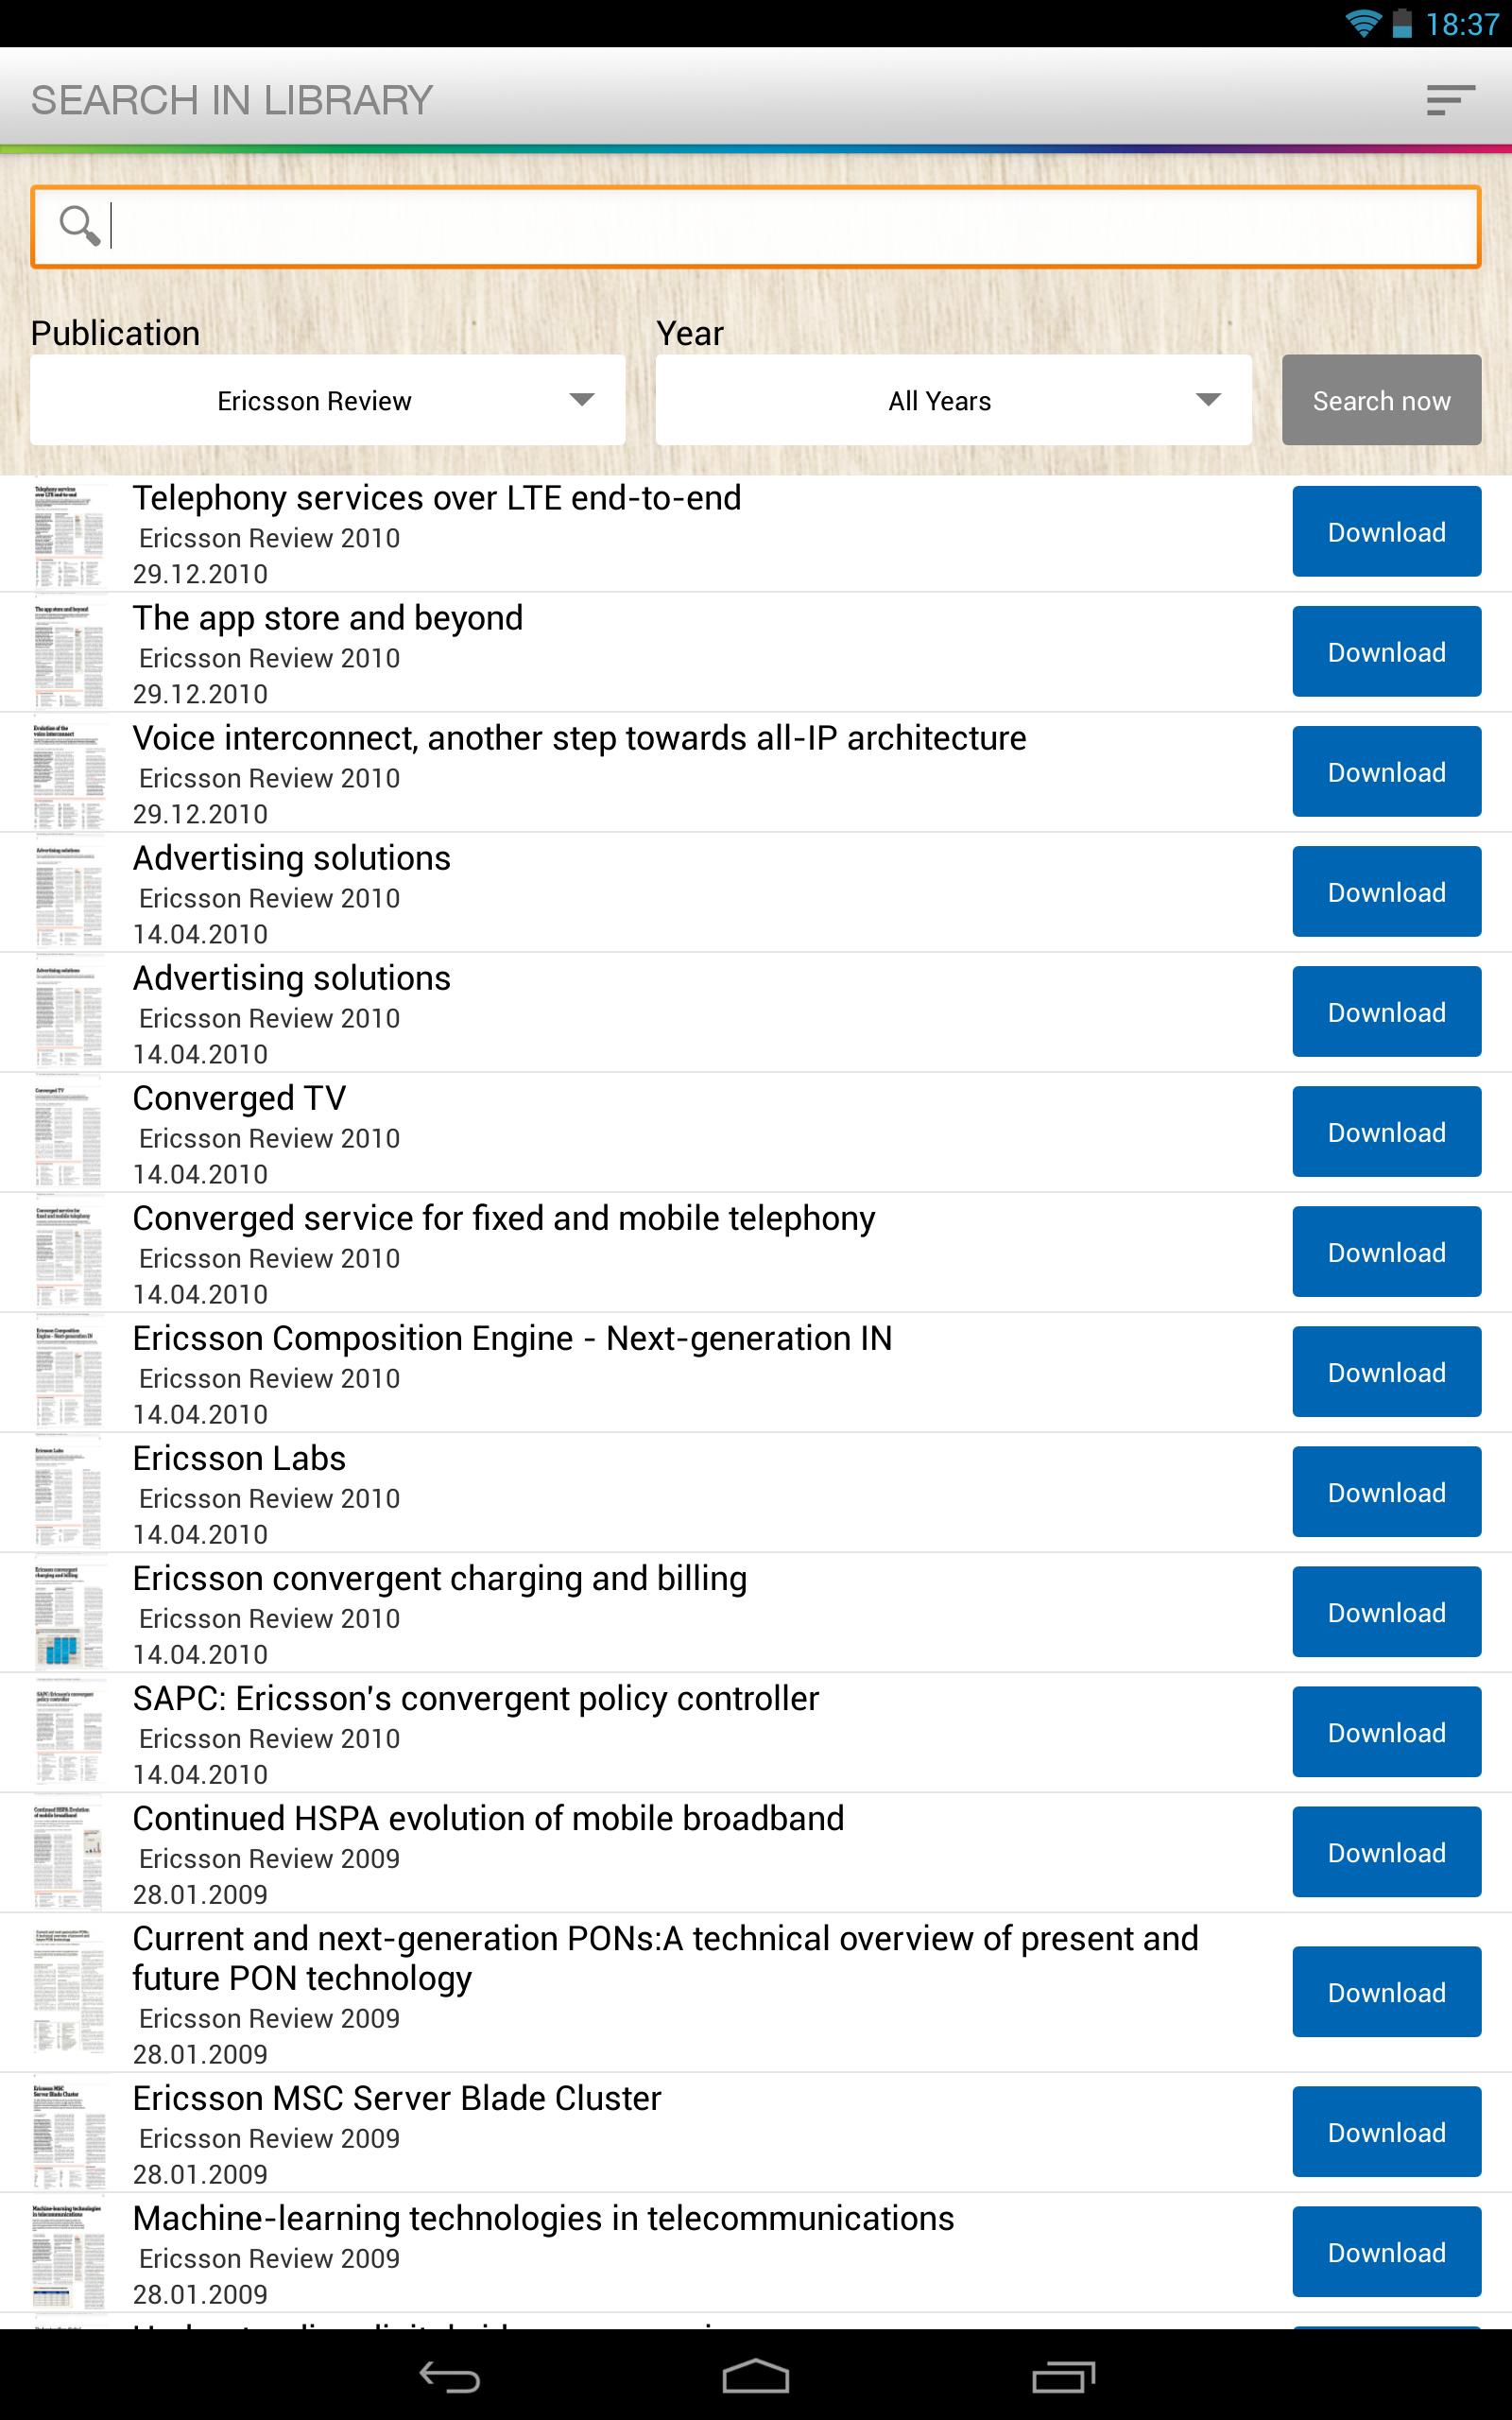Tap the SAPC convergent policy controller entry
This screenshot has width=1512, height=2420.
point(477,1698)
